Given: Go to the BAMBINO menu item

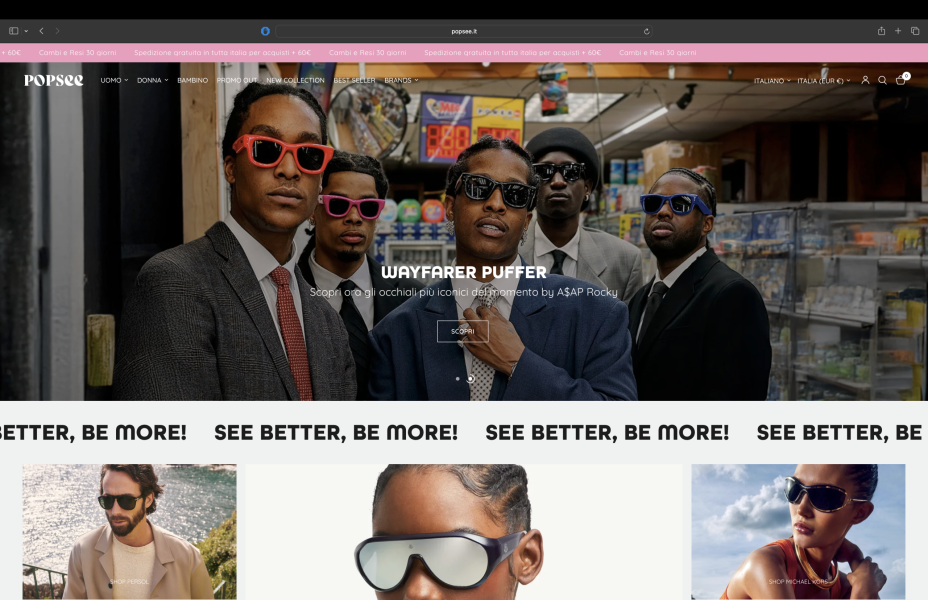Looking at the screenshot, I should [x=193, y=80].
